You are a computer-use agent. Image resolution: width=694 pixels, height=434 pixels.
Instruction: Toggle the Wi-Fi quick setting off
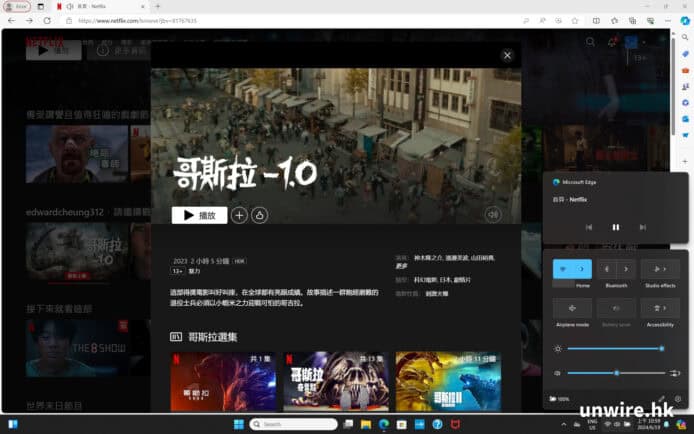click(x=562, y=269)
